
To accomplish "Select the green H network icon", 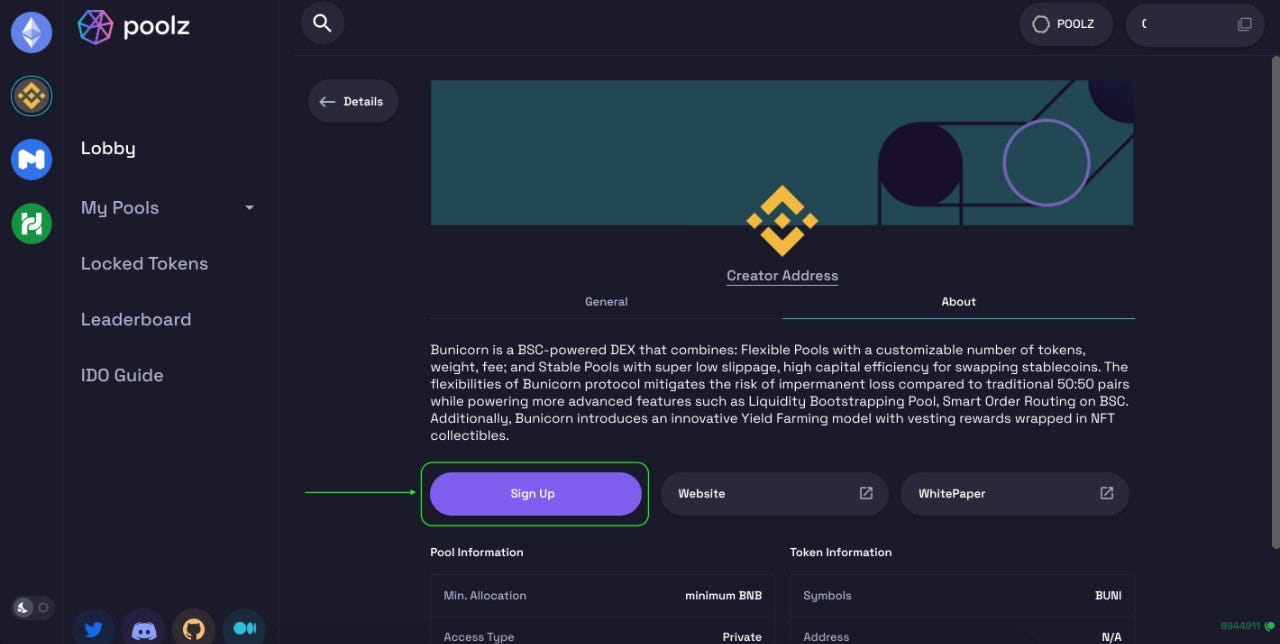I will click(31, 223).
